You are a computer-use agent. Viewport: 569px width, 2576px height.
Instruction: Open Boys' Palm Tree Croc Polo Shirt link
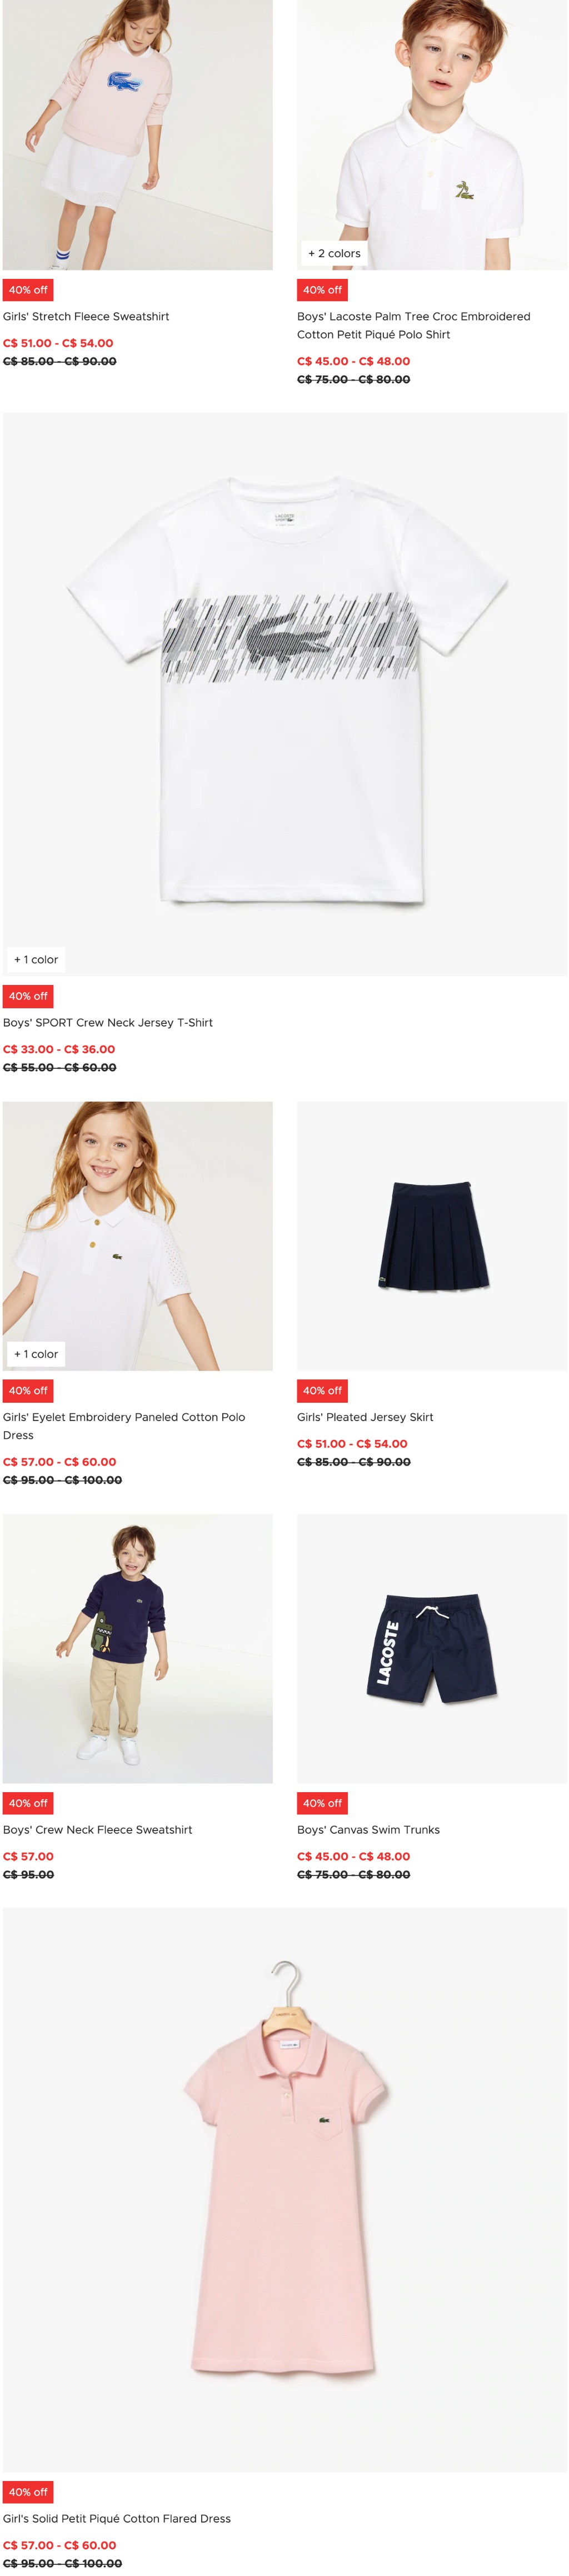click(413, 326)
